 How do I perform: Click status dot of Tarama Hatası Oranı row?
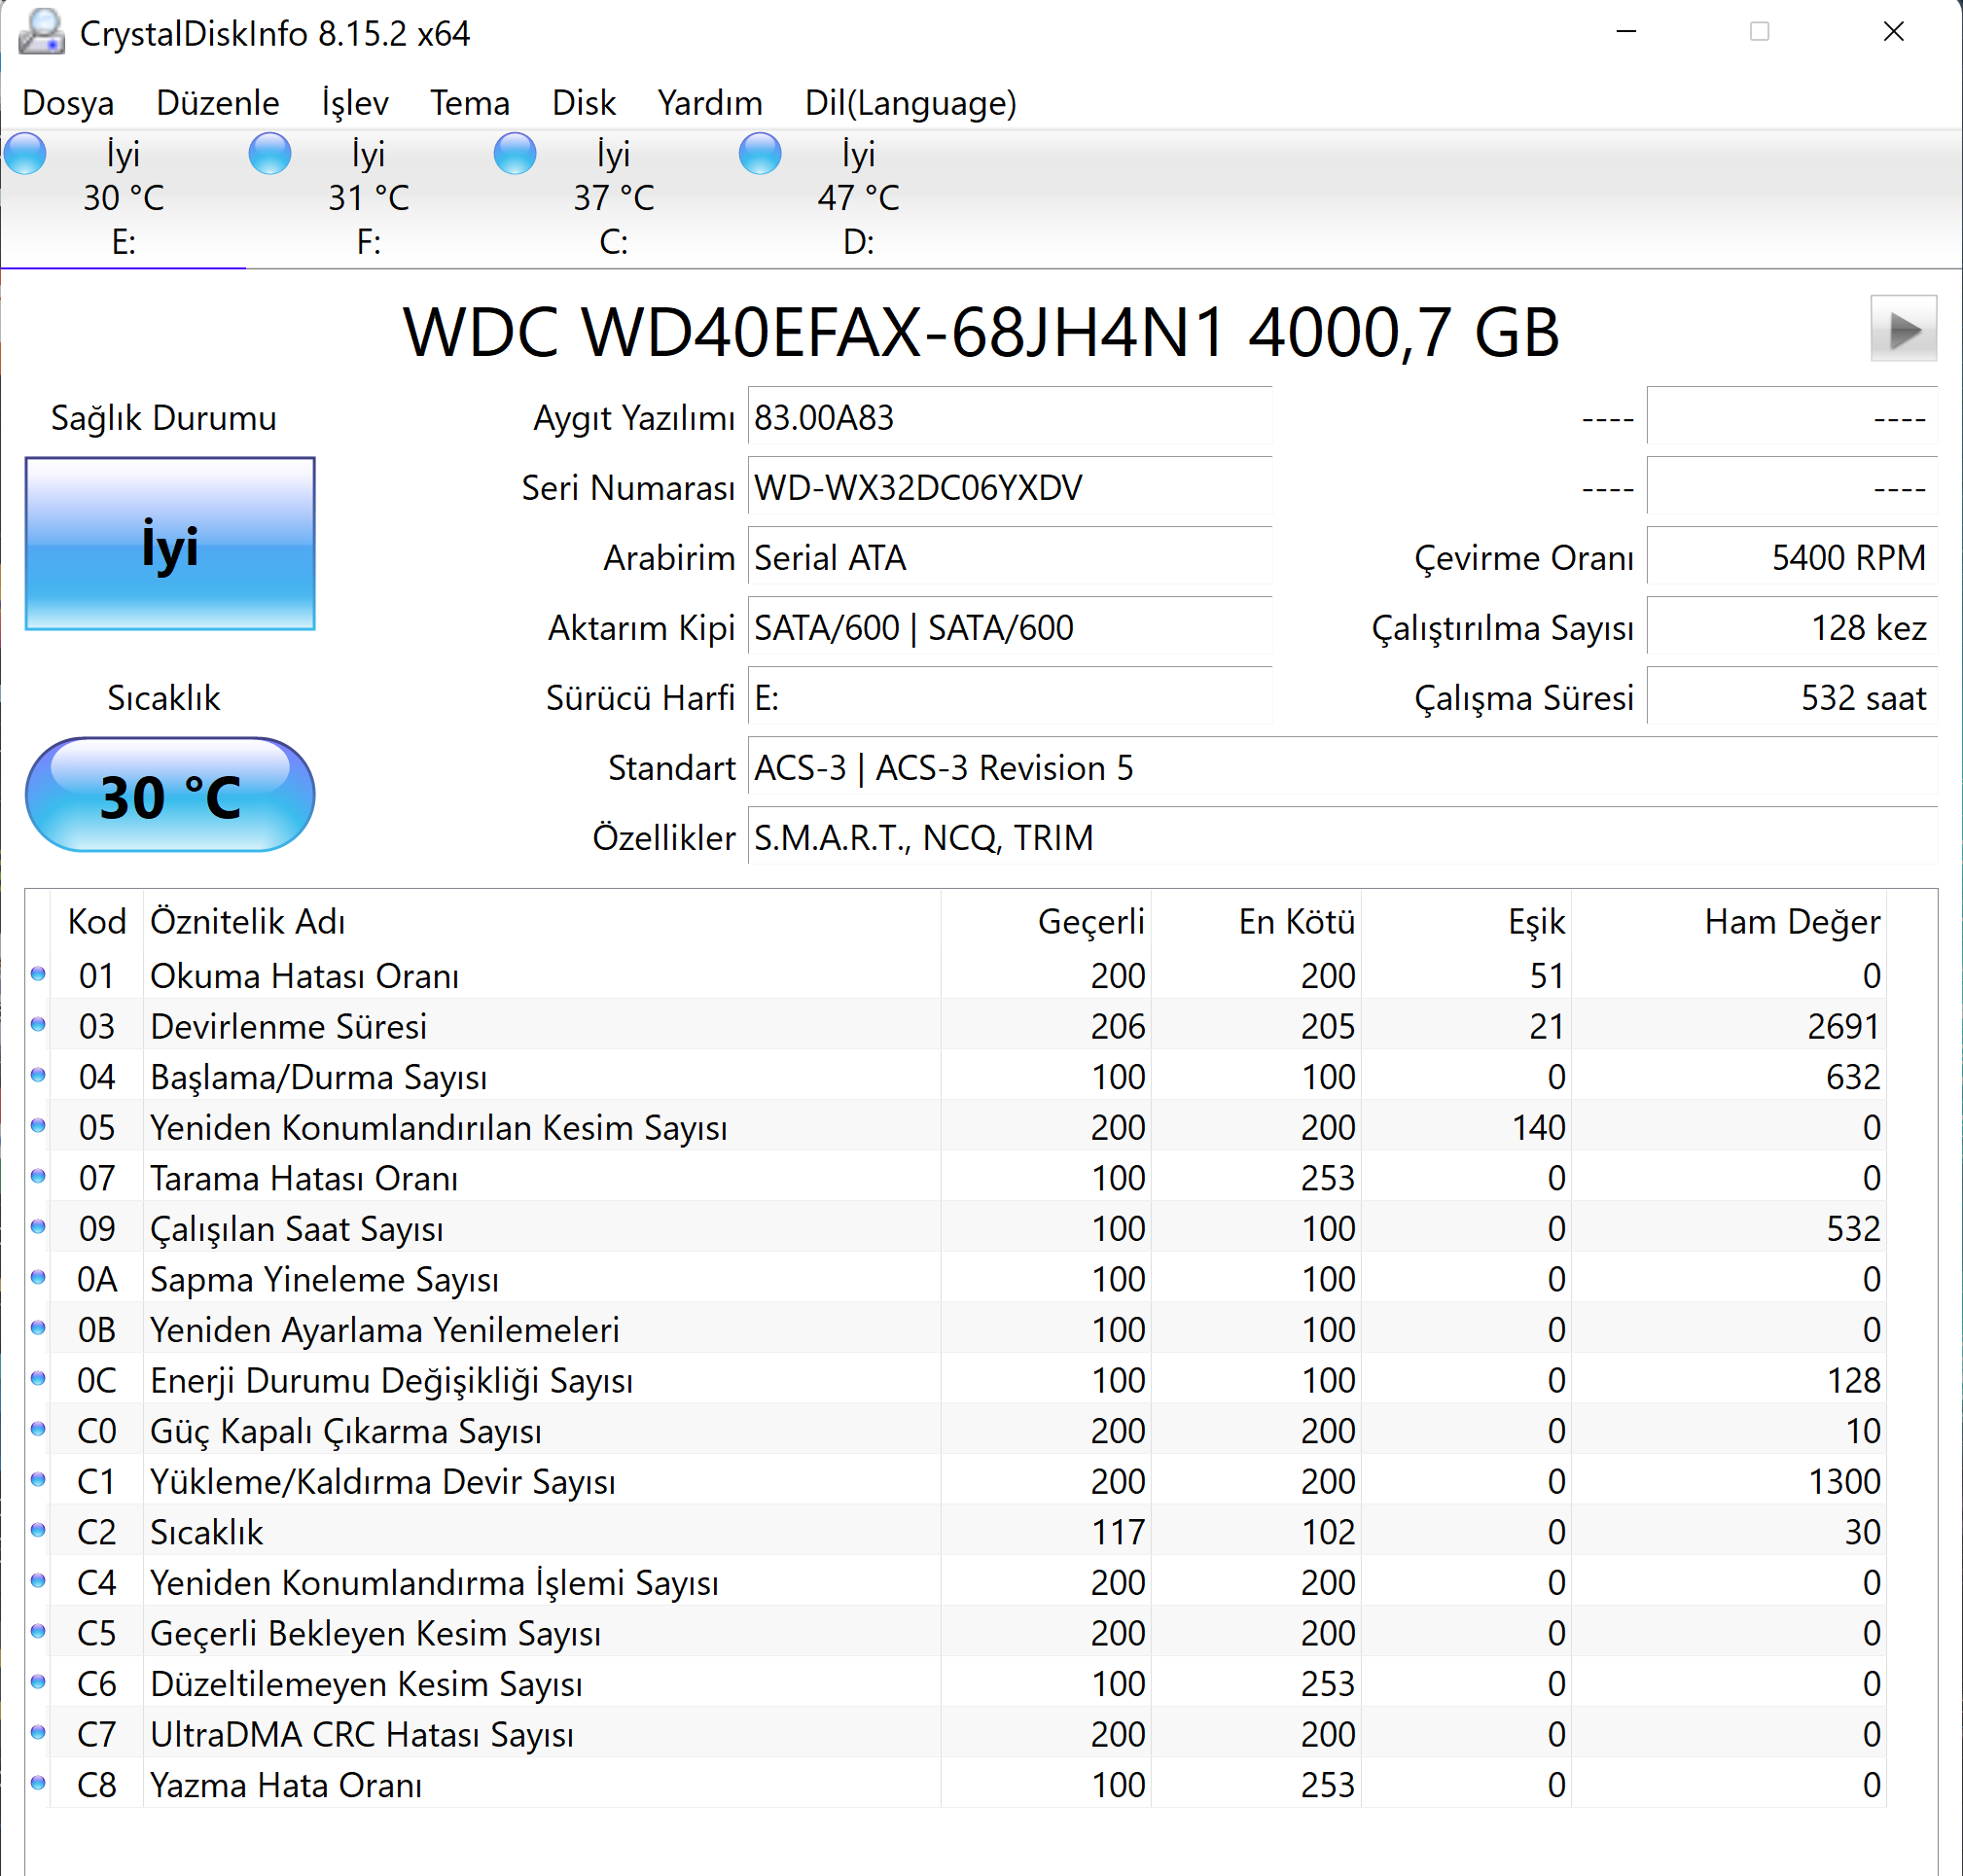[x=38, y=1176]
